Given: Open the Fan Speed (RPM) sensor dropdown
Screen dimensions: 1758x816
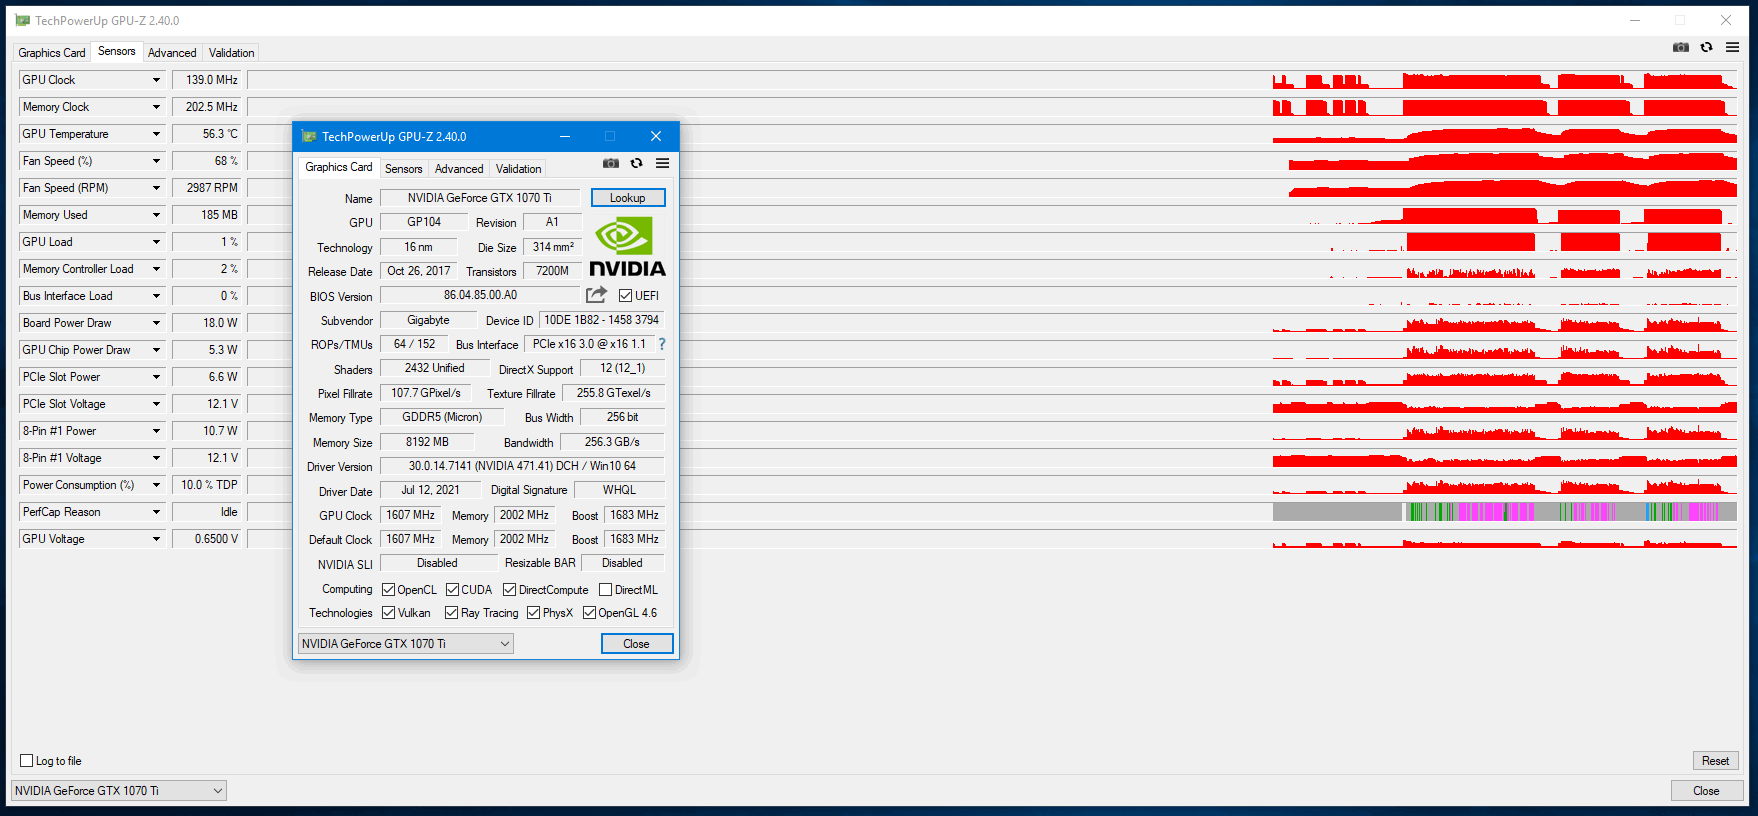Looking at the screenshot, I should tap(156, 188).
